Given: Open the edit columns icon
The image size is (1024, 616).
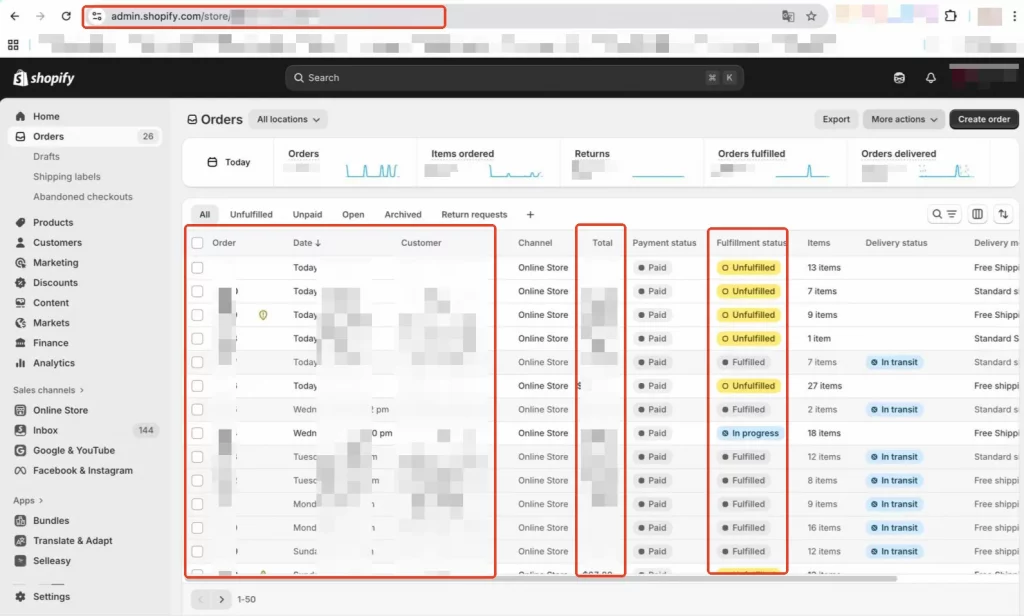Looking at the screenshot, I should [977, 214].
